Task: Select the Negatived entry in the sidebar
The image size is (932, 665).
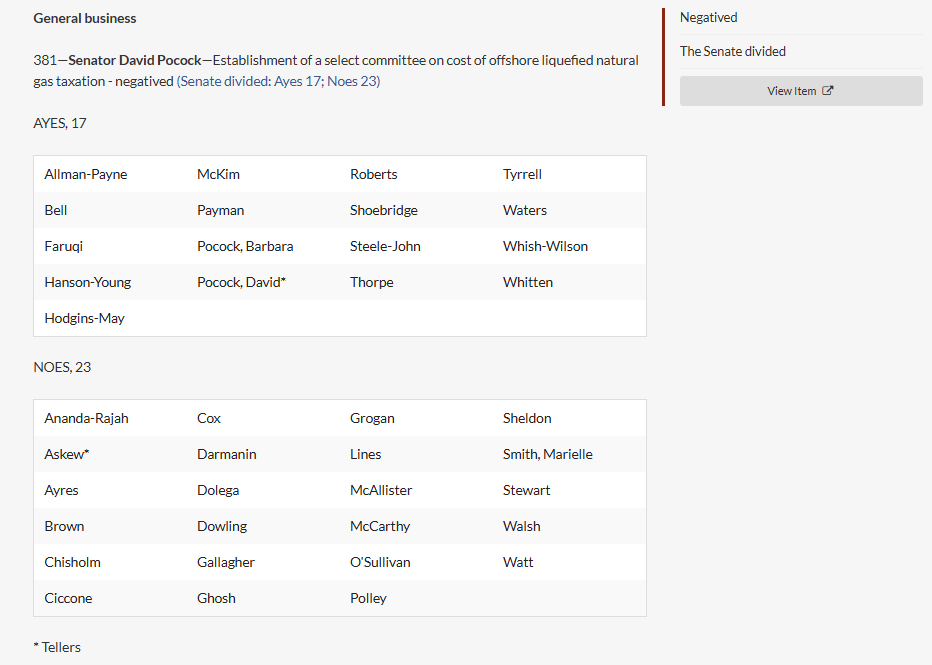Action: point(708,17)
